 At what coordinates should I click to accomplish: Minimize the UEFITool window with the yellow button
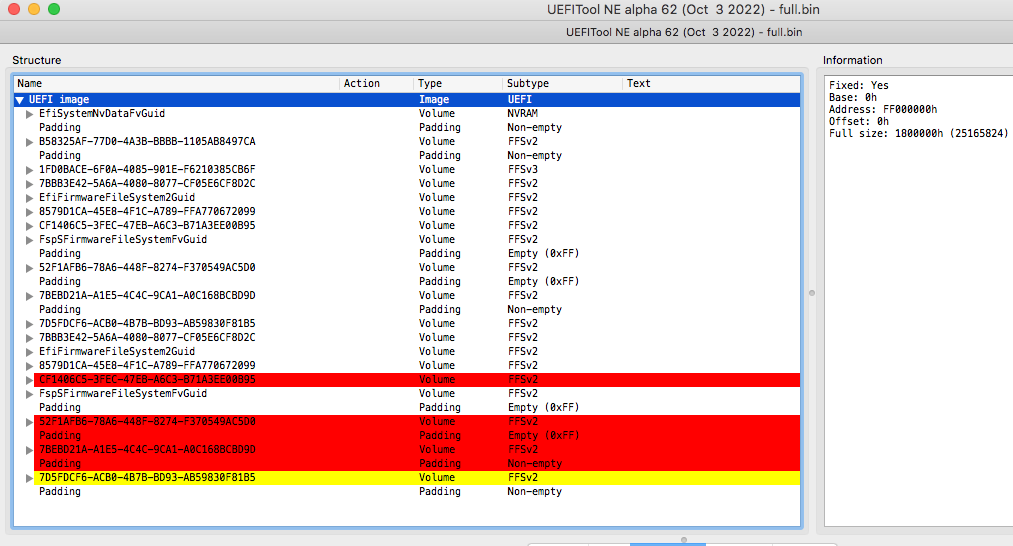click(34, 9)
